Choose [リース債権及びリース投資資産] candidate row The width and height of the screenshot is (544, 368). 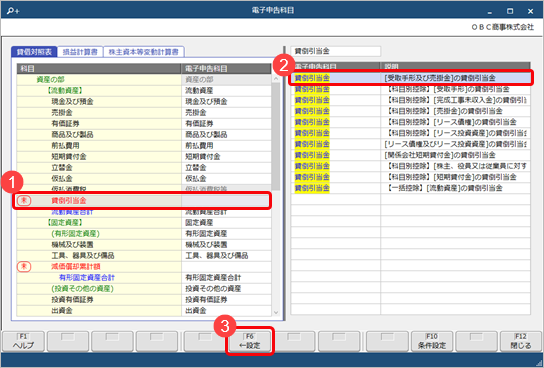[410, 144]
